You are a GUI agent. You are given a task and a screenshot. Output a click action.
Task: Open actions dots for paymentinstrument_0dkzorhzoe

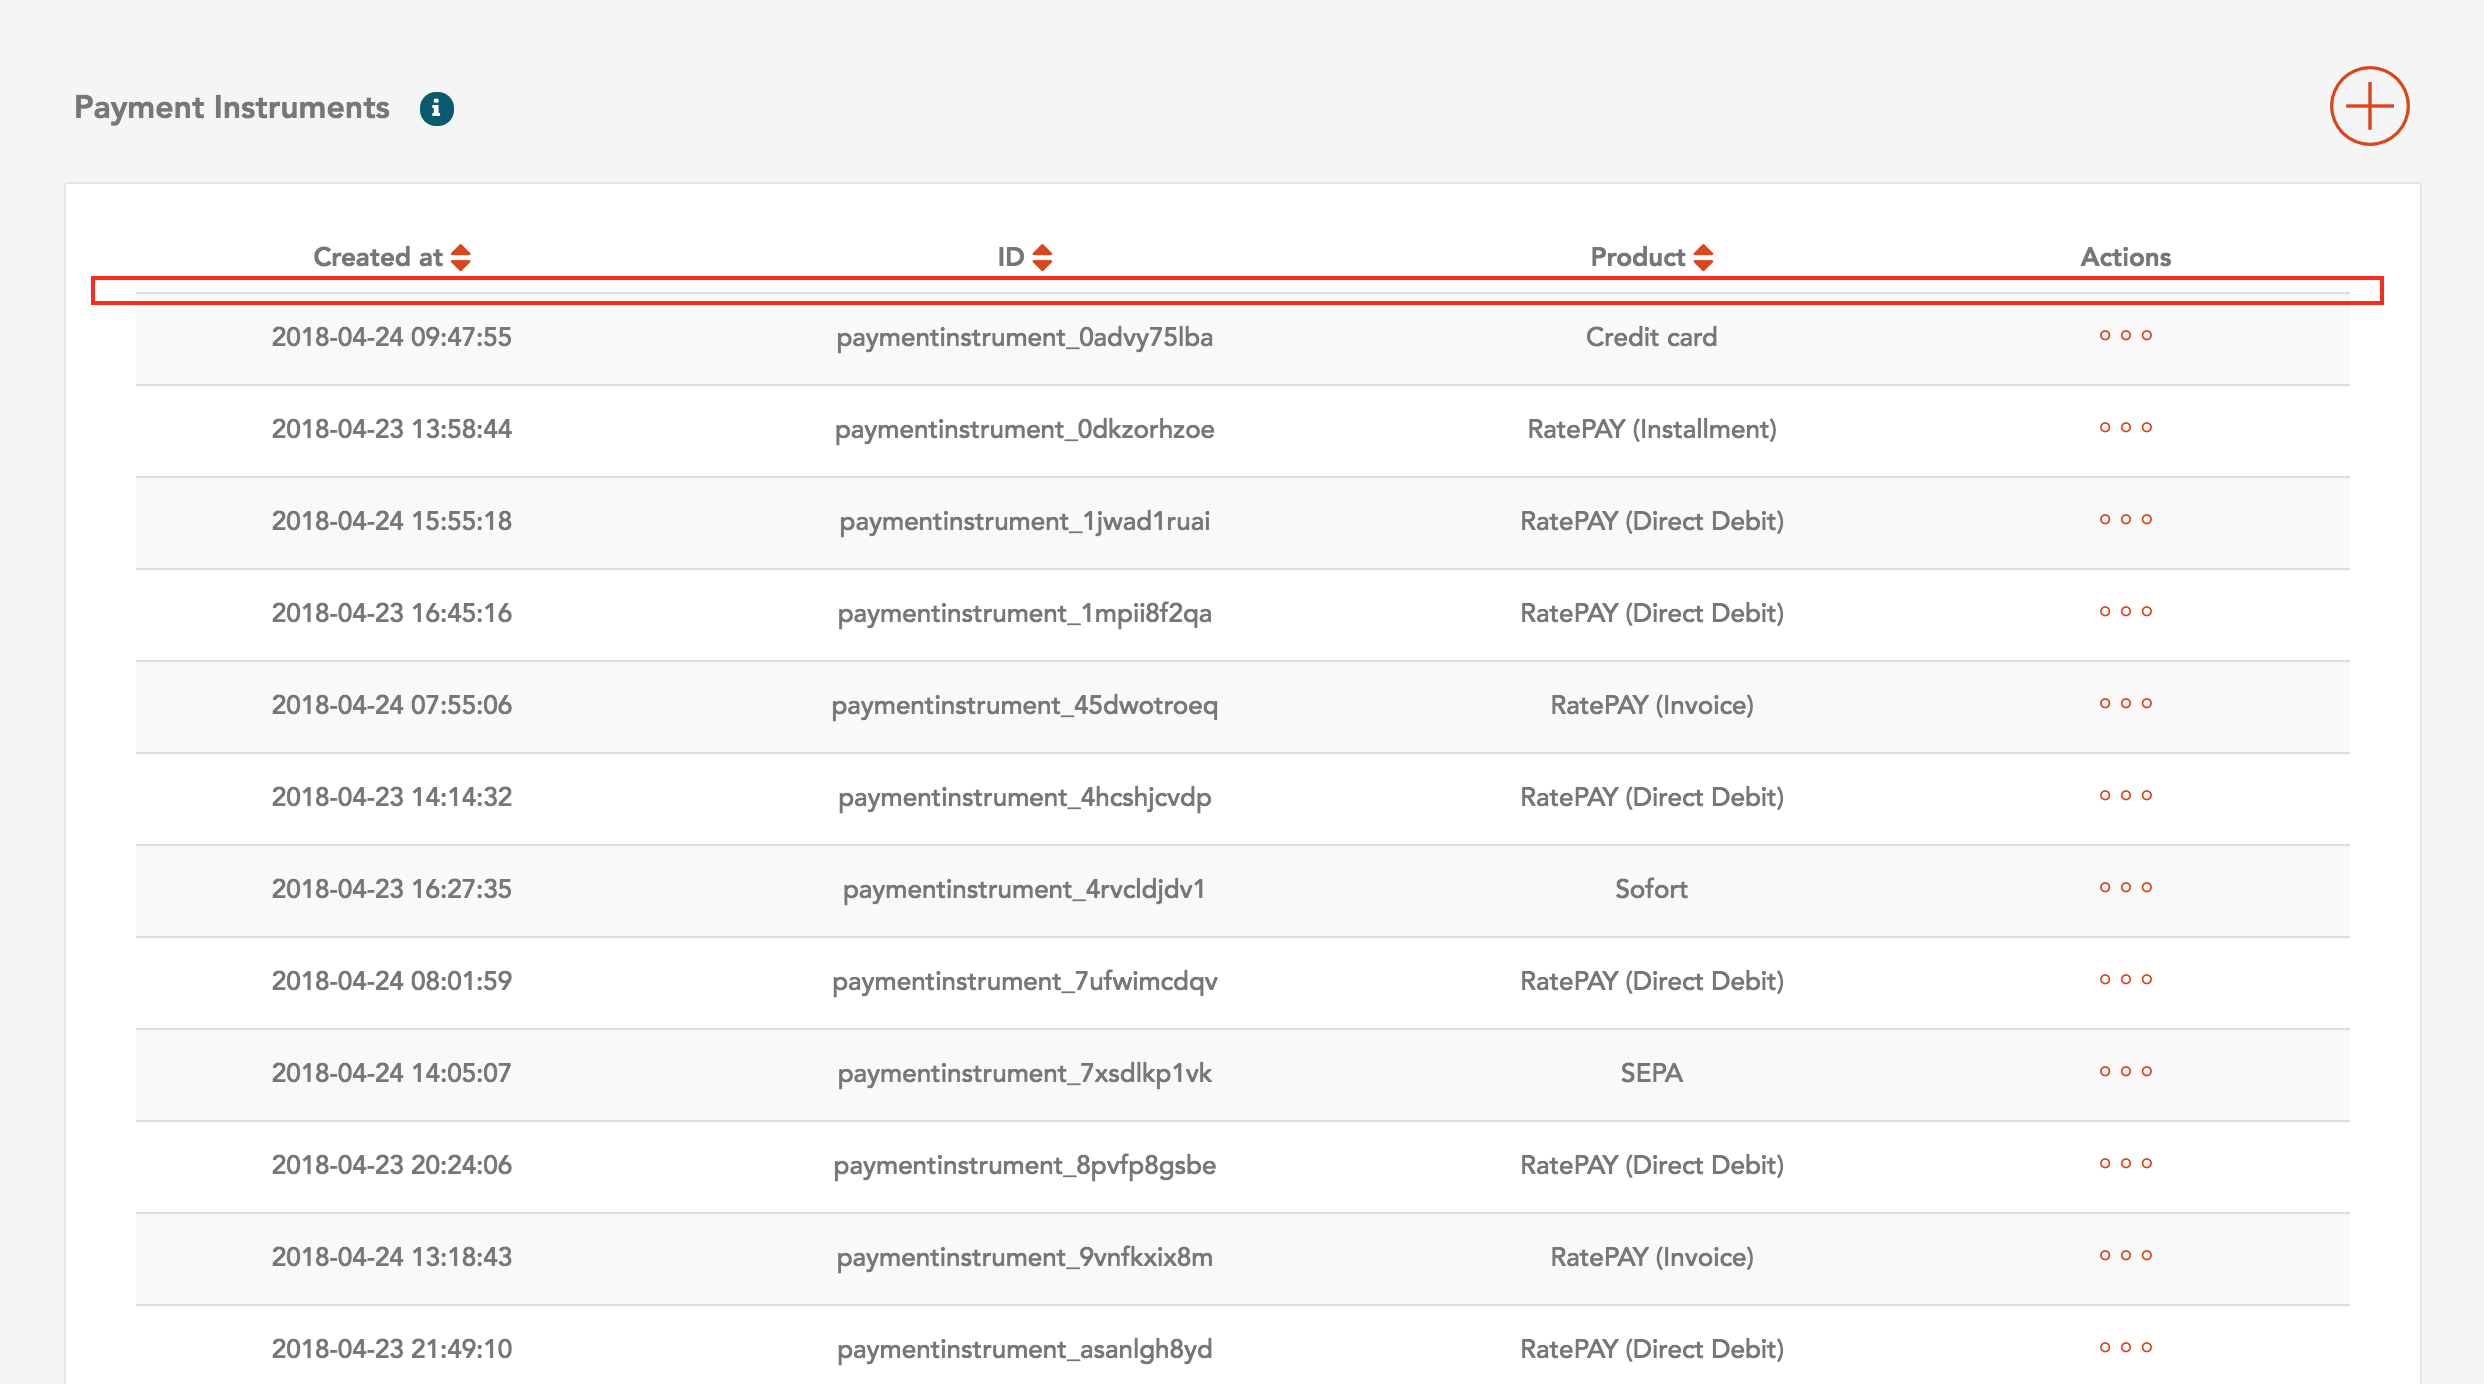click(2125, 428)
